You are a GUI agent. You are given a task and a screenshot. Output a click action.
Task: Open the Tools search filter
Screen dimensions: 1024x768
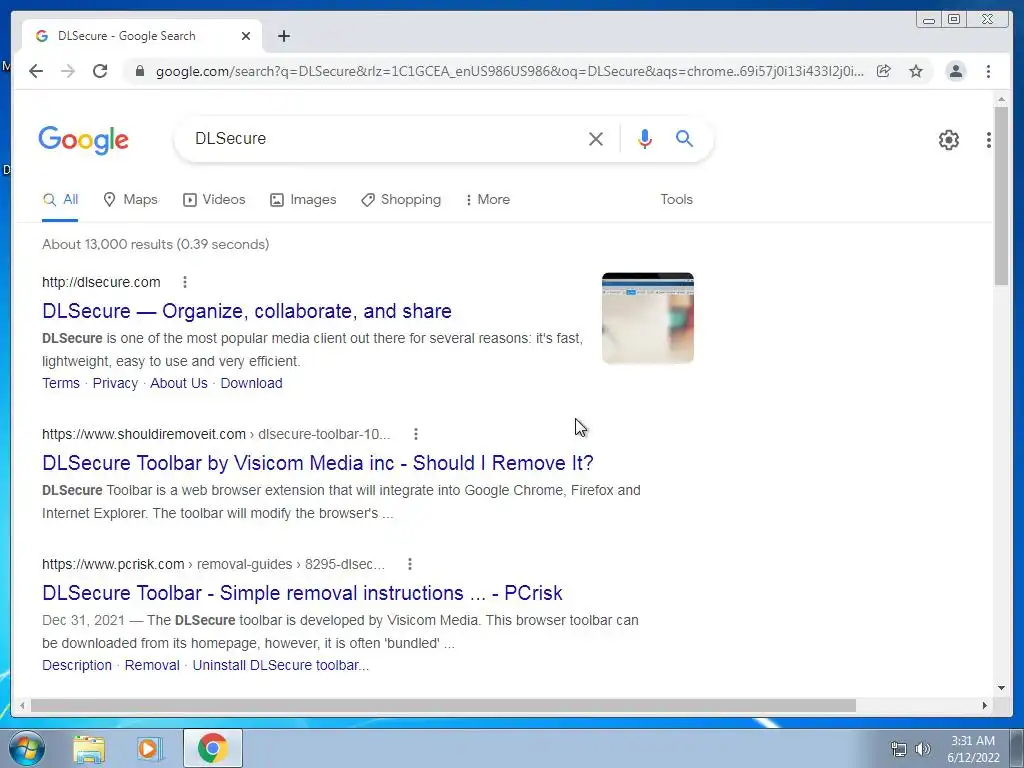tap(676, 200)
